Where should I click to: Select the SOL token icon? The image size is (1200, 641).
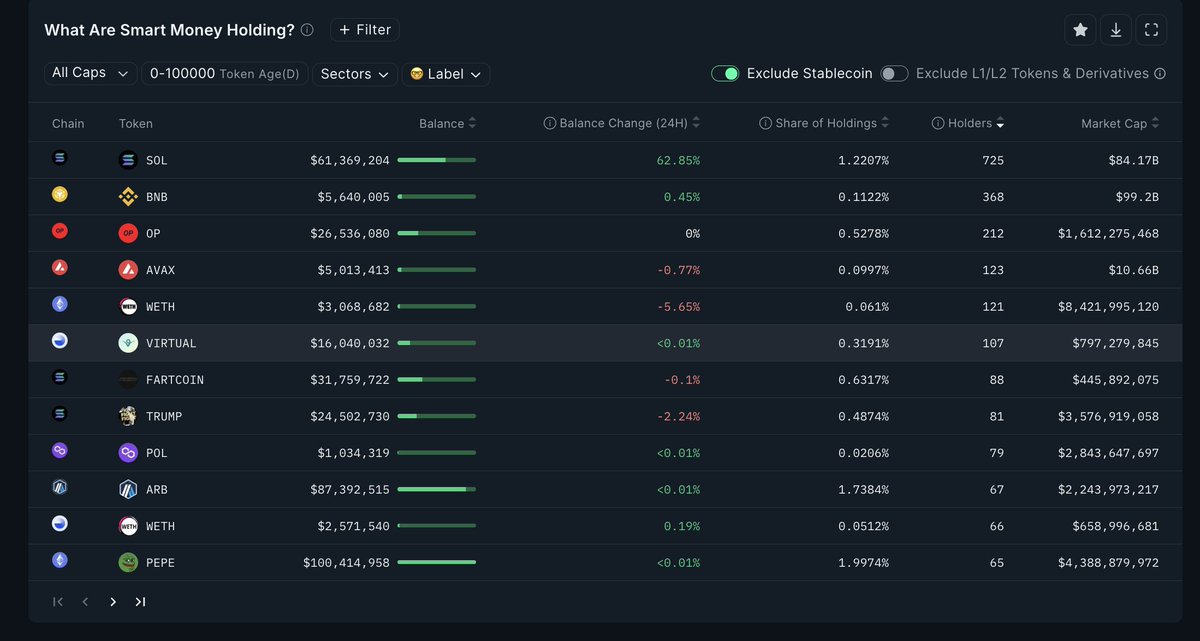coord(128,159)
